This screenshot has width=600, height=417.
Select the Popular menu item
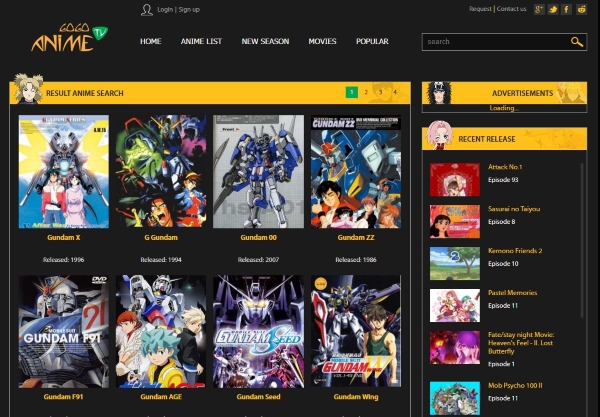pos(372,42)
